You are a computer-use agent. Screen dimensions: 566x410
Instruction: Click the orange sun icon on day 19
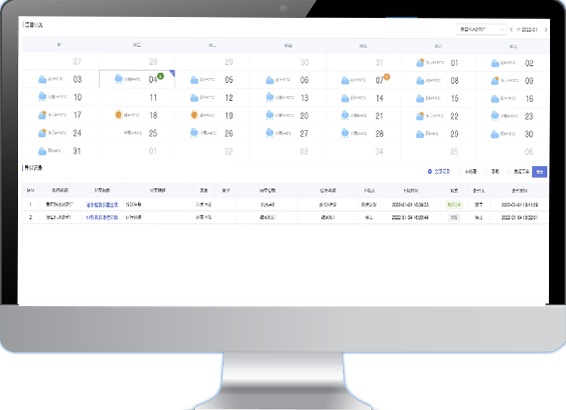tap(194, 115)
